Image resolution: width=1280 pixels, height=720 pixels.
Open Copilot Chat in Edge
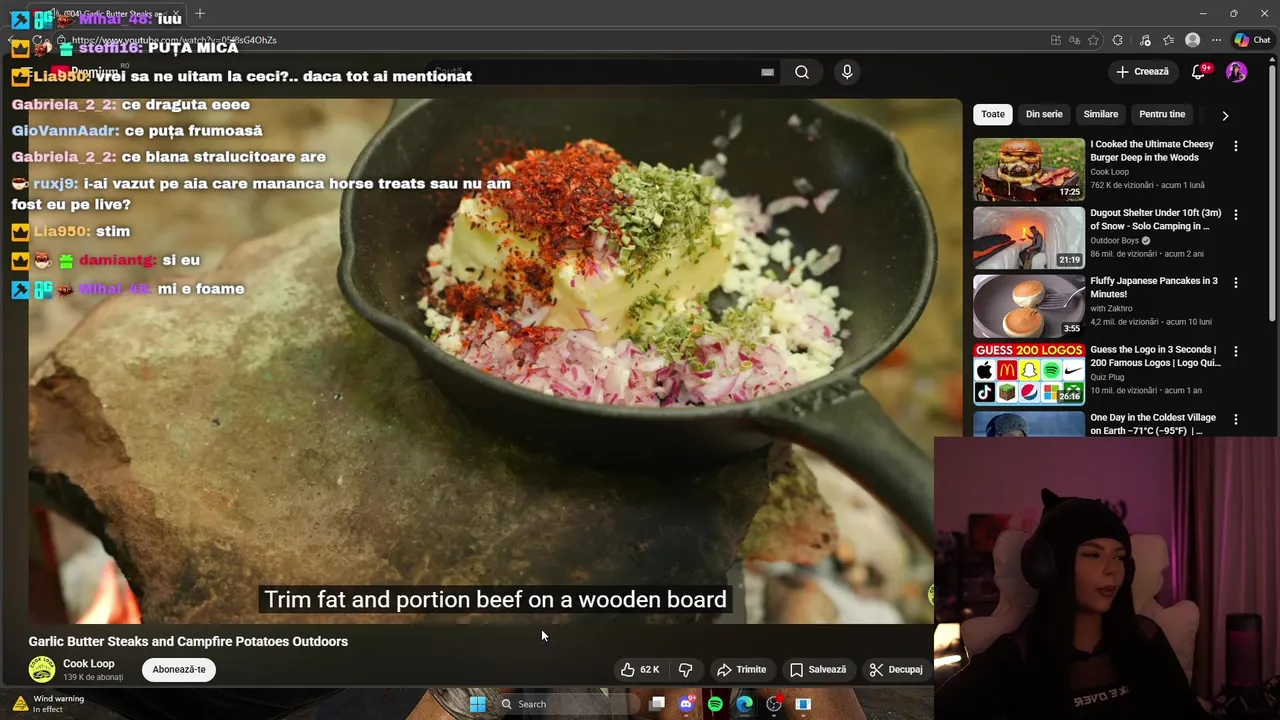point(1252,40)
